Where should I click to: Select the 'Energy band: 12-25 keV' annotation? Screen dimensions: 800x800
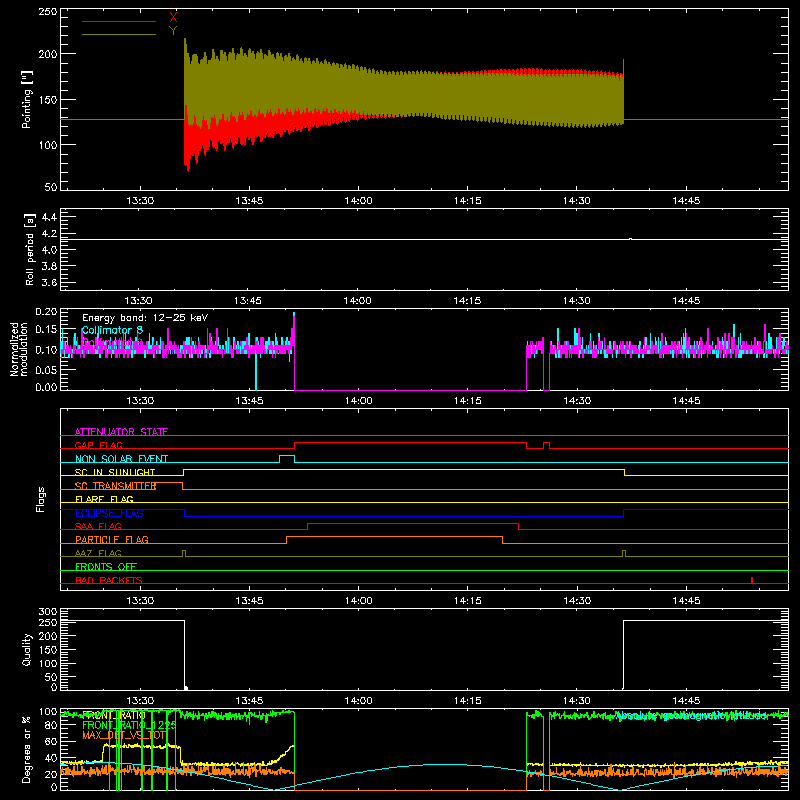(145, 318)
